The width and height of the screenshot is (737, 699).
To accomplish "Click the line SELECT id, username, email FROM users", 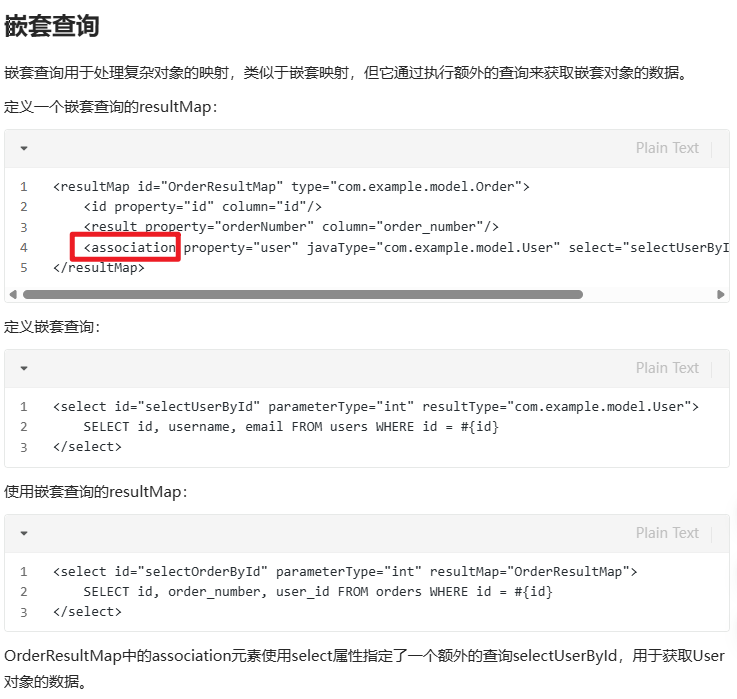I will 291,427.
